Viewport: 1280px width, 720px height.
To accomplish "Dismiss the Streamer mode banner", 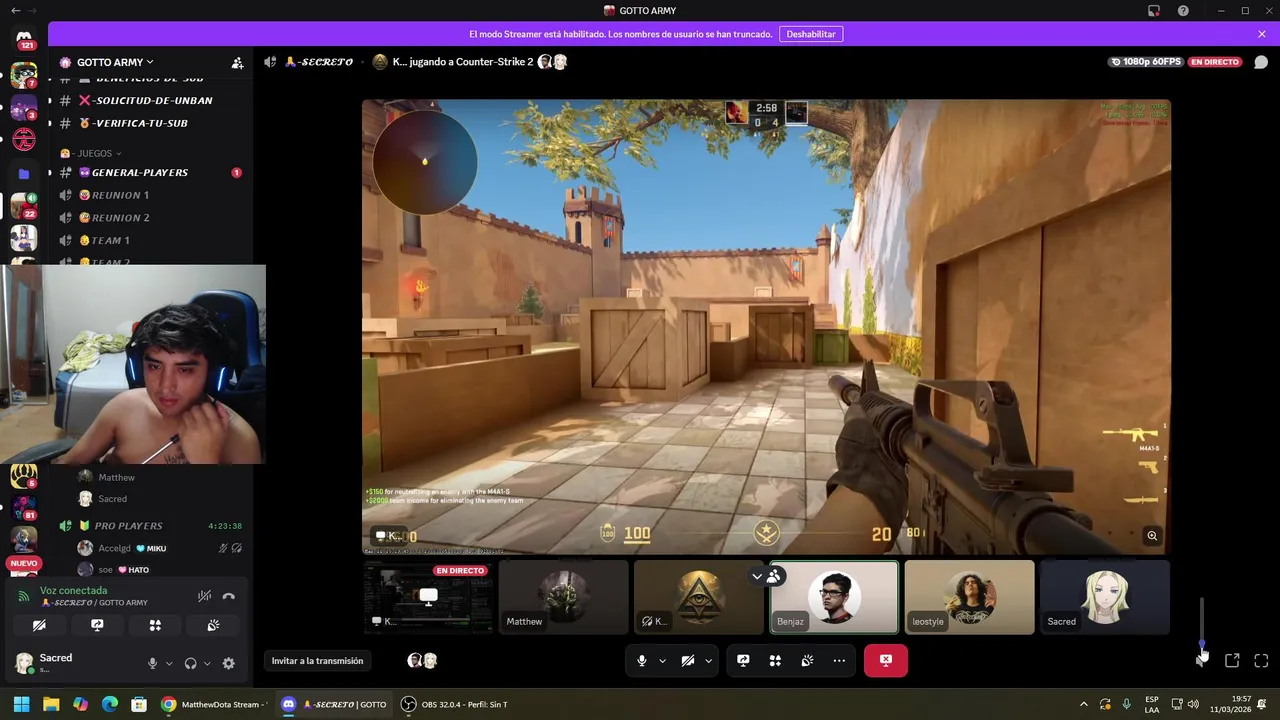I will tap(1262, 34).
